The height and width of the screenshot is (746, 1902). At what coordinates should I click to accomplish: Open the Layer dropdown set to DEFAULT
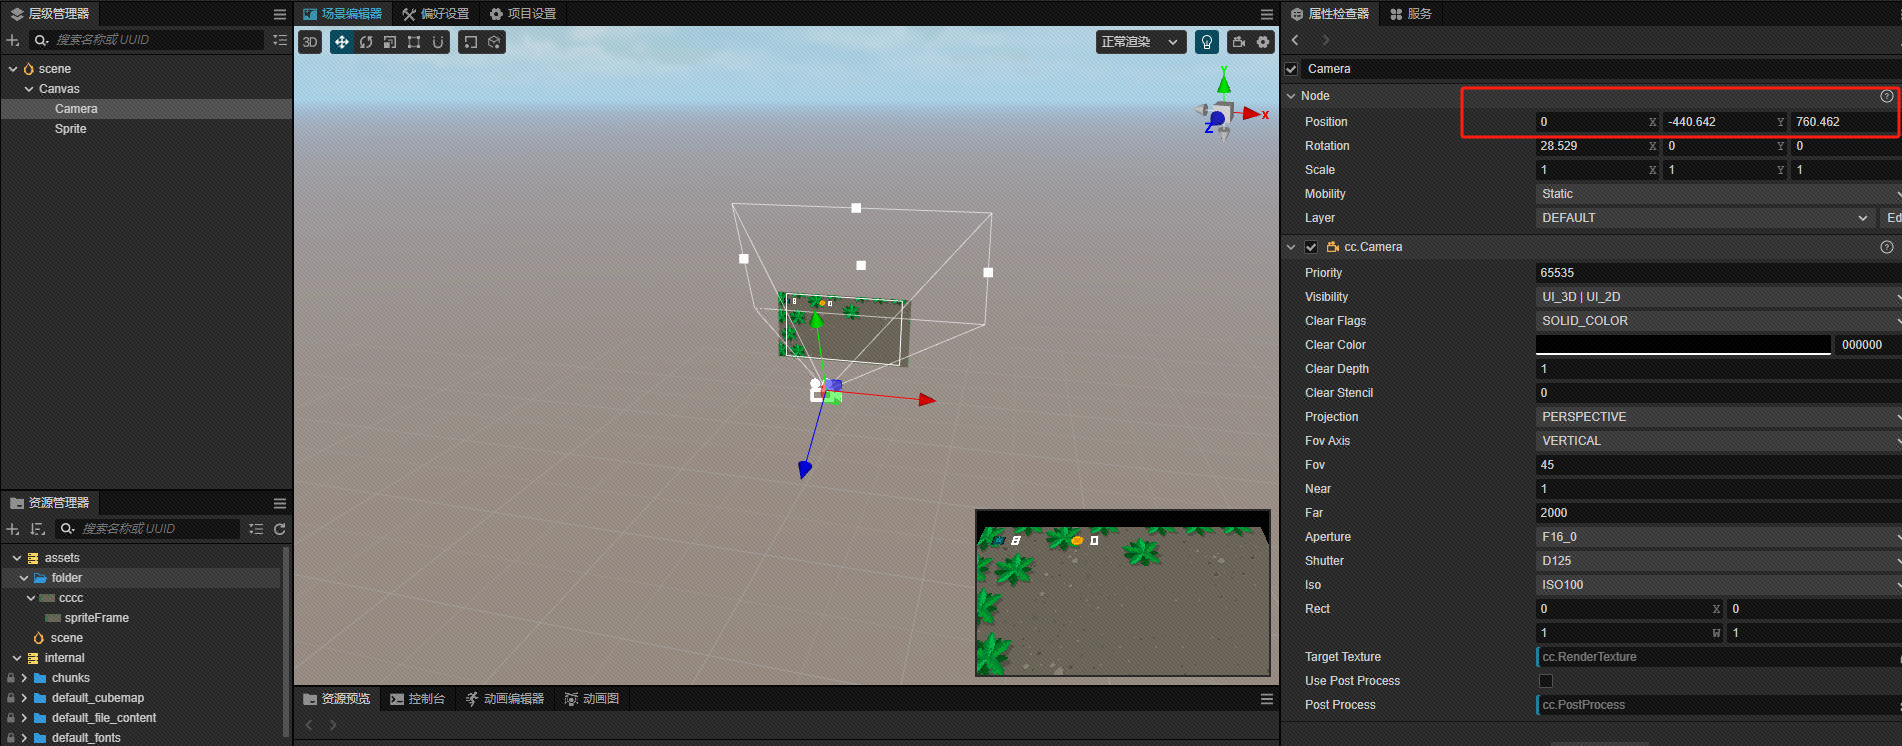[1706, 218]
